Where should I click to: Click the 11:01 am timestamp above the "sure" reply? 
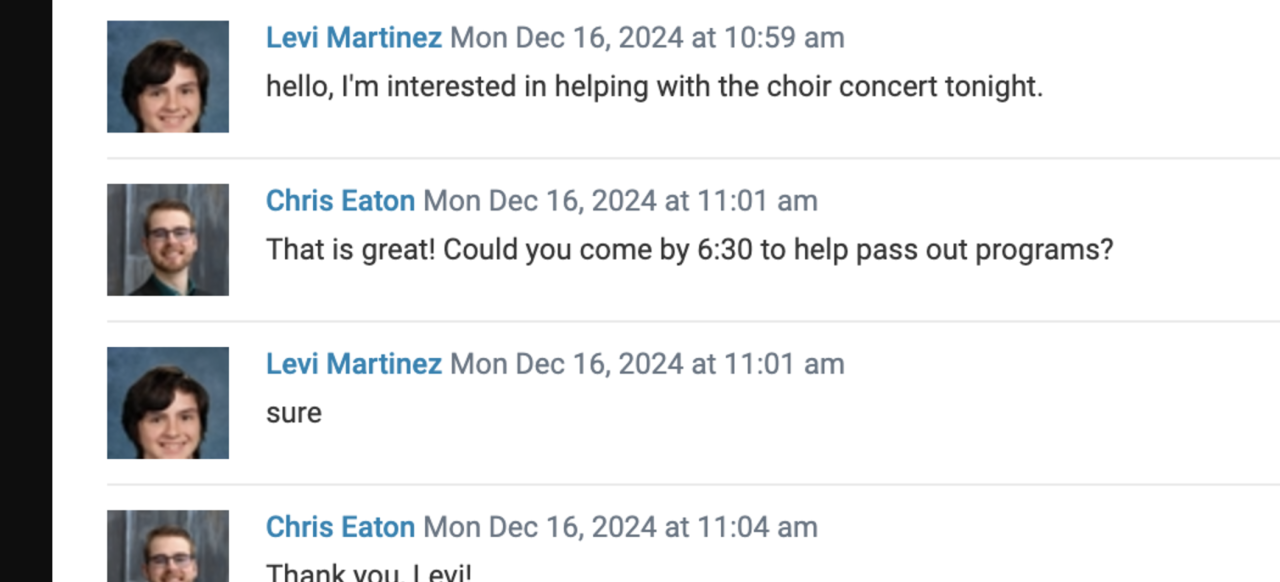[x=647, y=364]
